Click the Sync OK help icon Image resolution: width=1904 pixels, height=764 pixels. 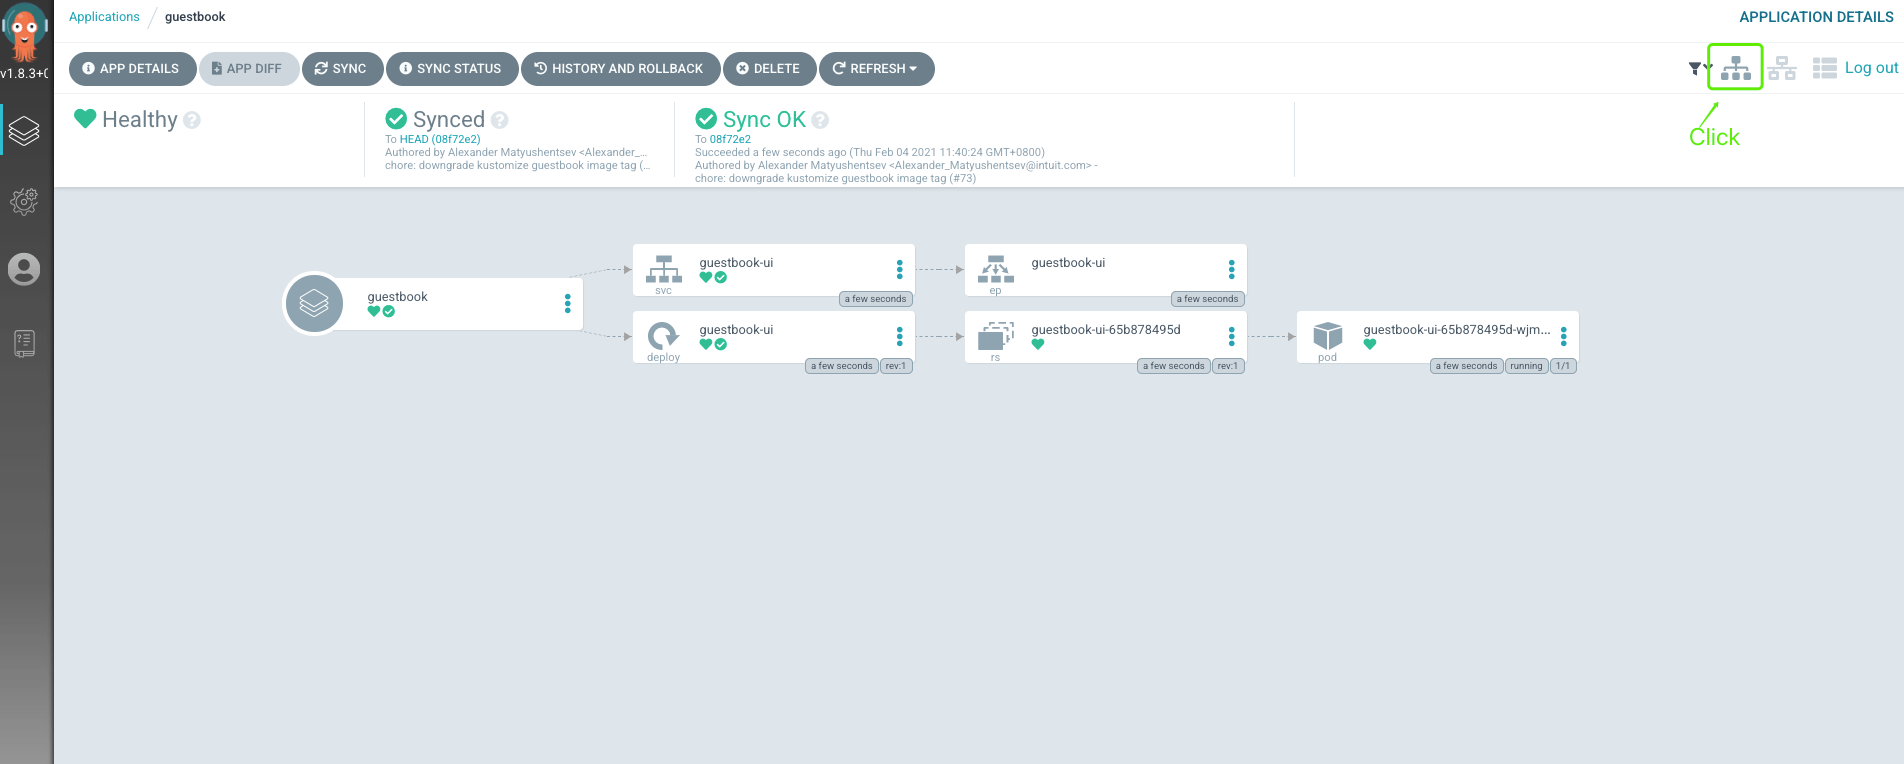click(x=820, y=120)
